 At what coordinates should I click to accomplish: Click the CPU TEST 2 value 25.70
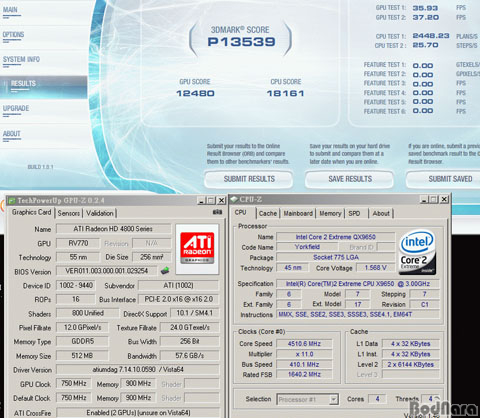425,45
